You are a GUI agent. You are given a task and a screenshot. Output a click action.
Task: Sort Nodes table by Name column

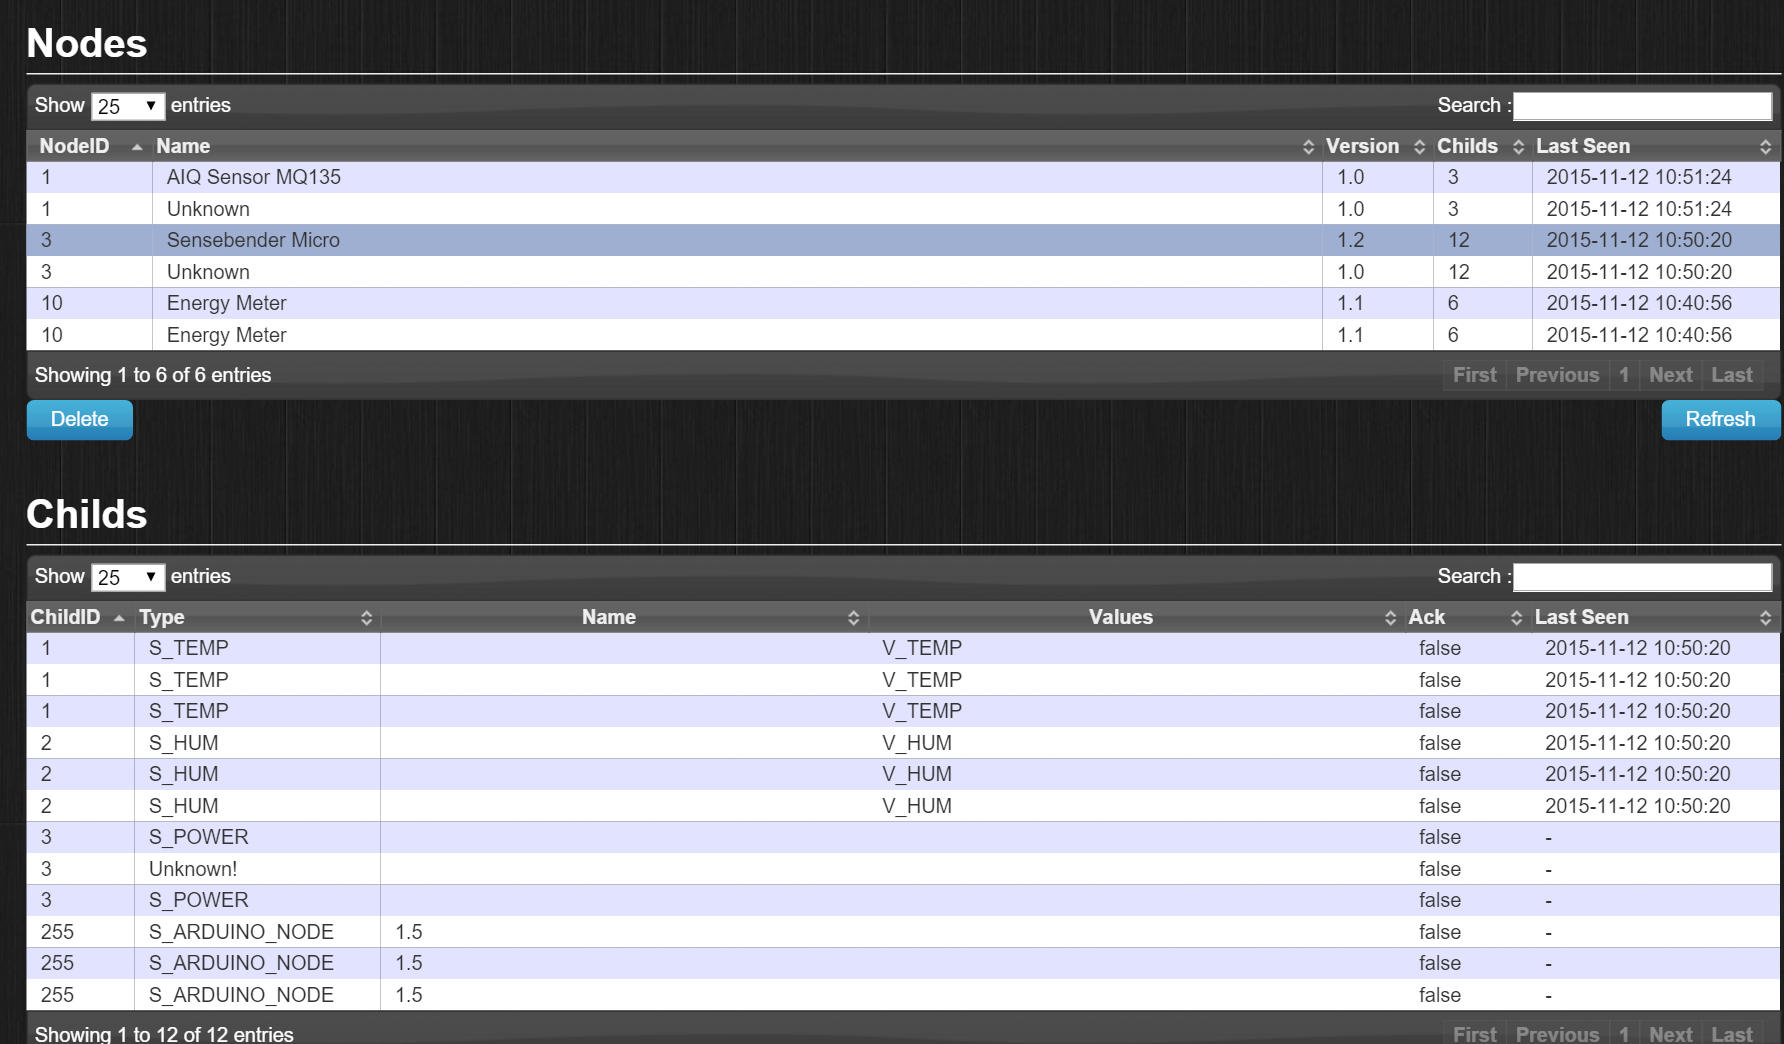tap(736, 146)
